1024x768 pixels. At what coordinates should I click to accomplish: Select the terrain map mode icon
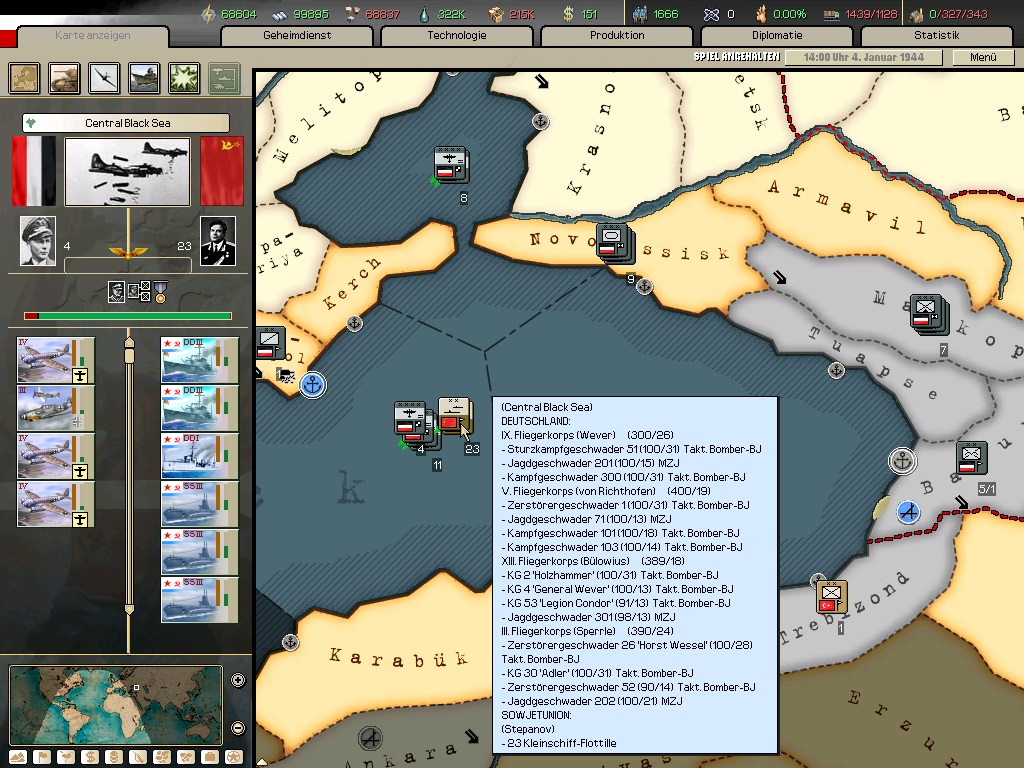click(x=18, y=758)
